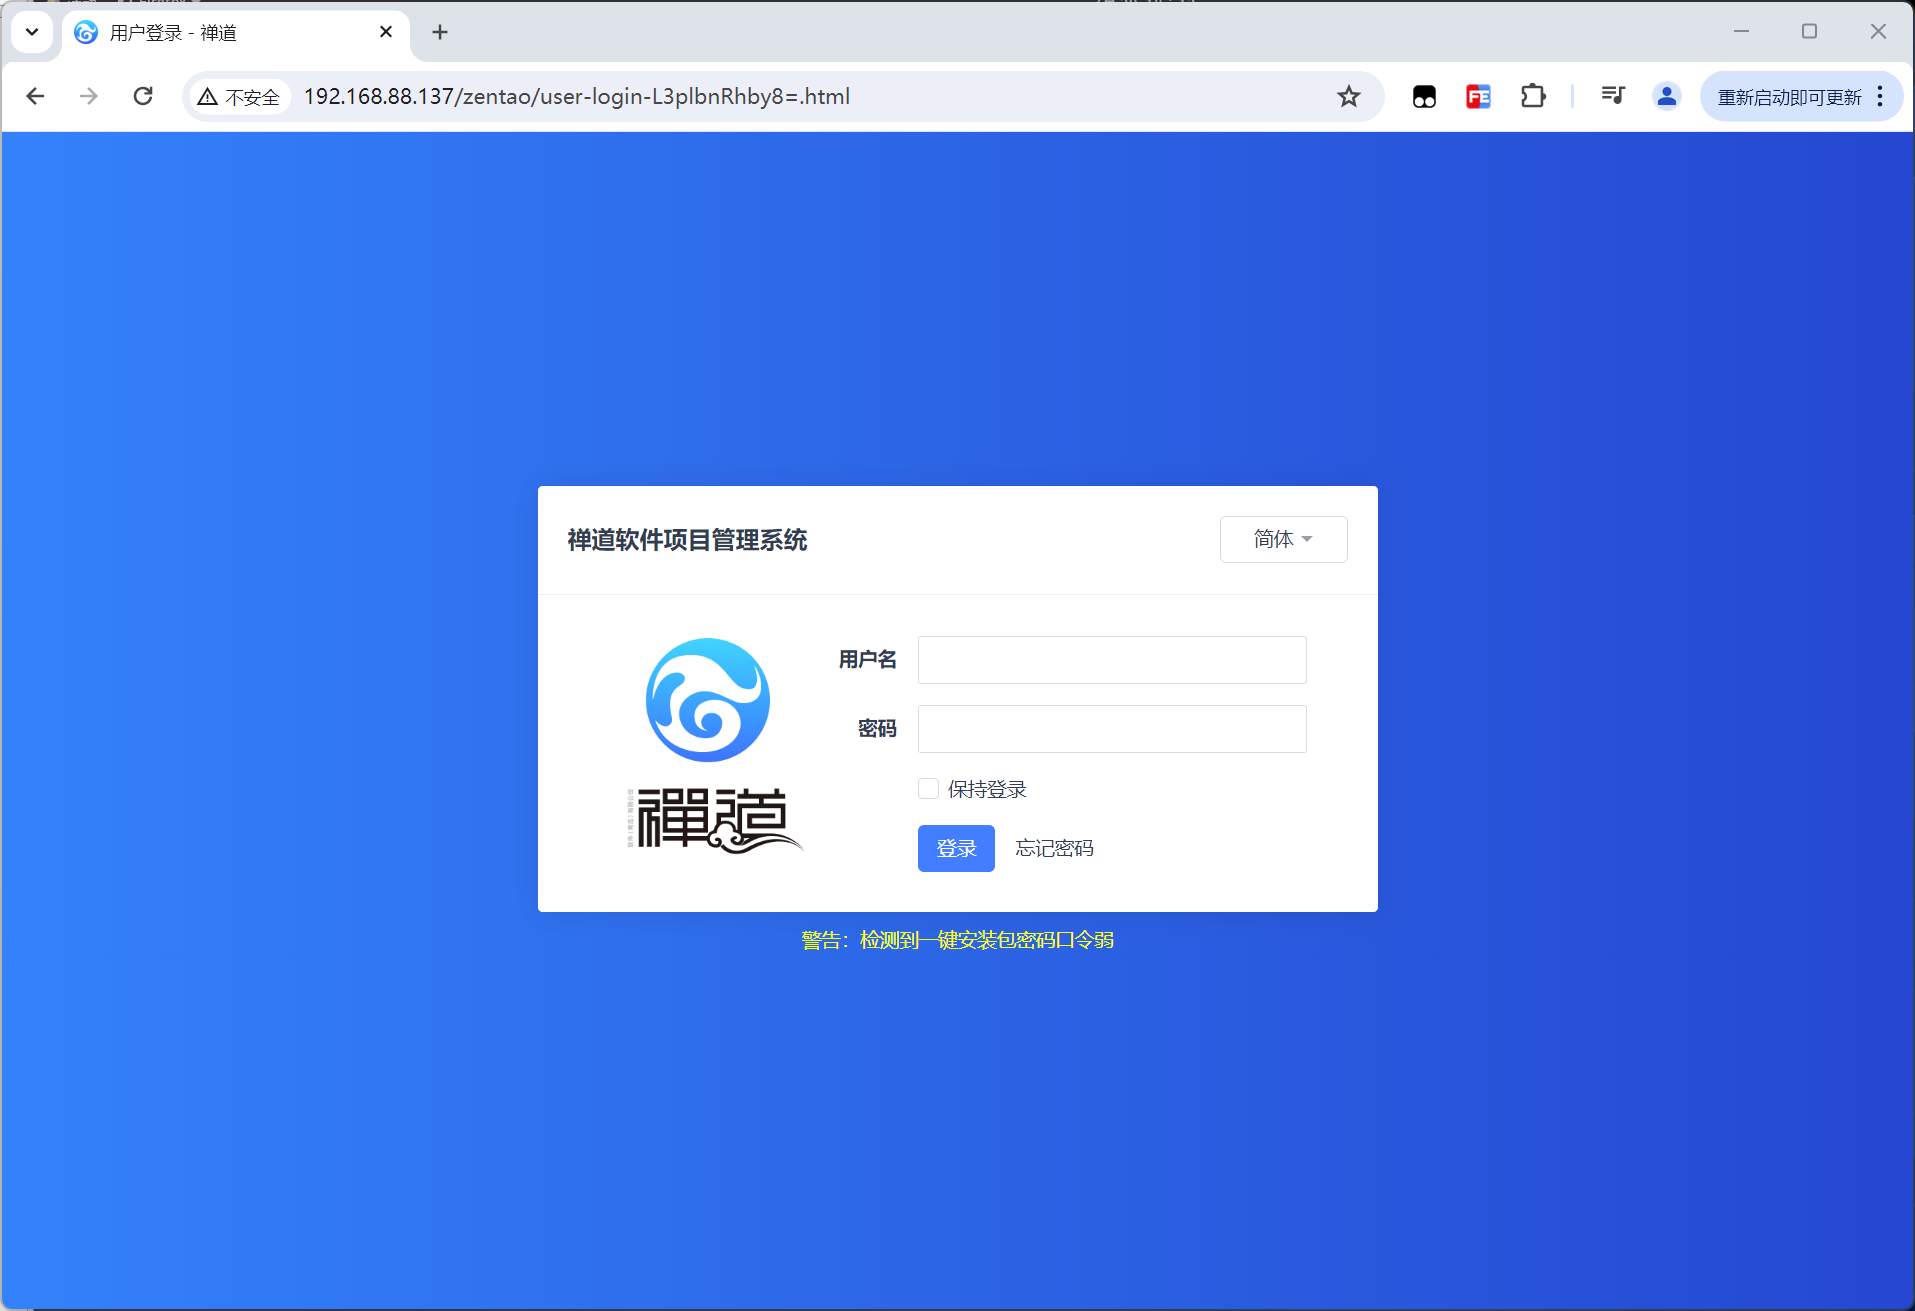Open the Chrome profile avatar
This screenshot has height=1311, width=1915.
click(1666, 96)
